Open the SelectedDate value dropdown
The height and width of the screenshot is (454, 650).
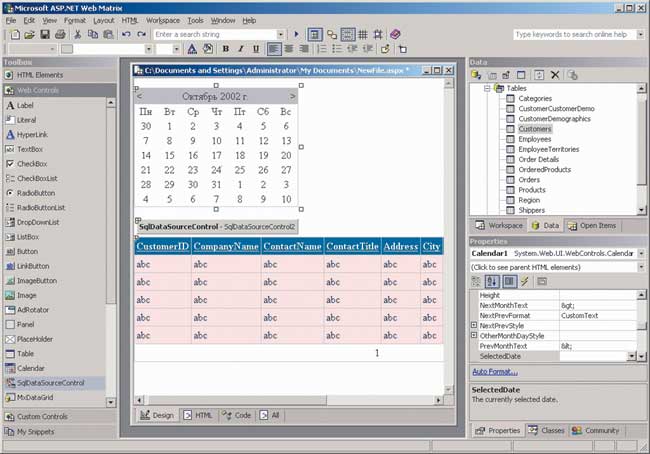[x=632, y=356]
